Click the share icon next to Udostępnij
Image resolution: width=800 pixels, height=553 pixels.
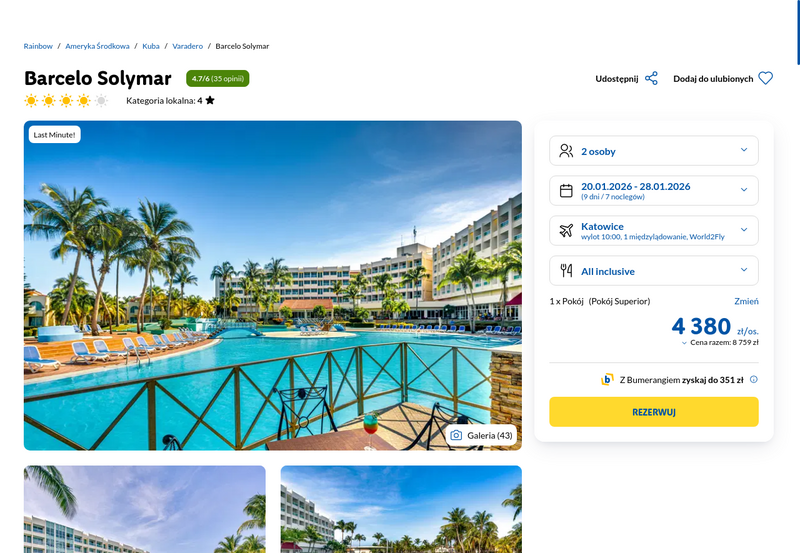point(651,79)
